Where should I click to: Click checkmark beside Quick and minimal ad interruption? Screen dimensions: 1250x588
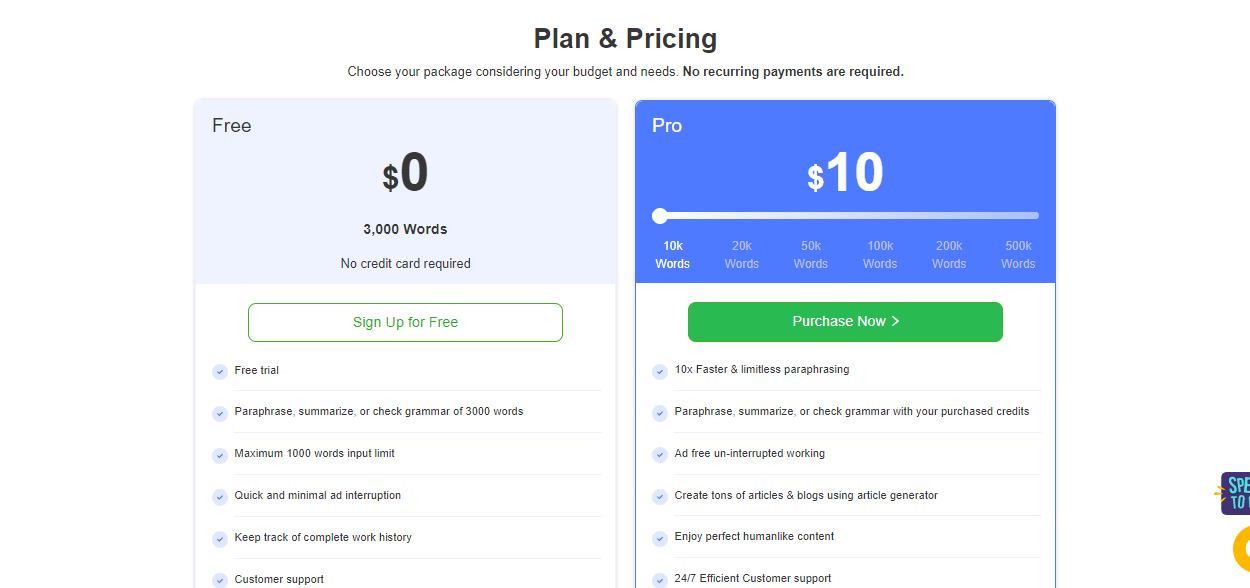(220, 497)
